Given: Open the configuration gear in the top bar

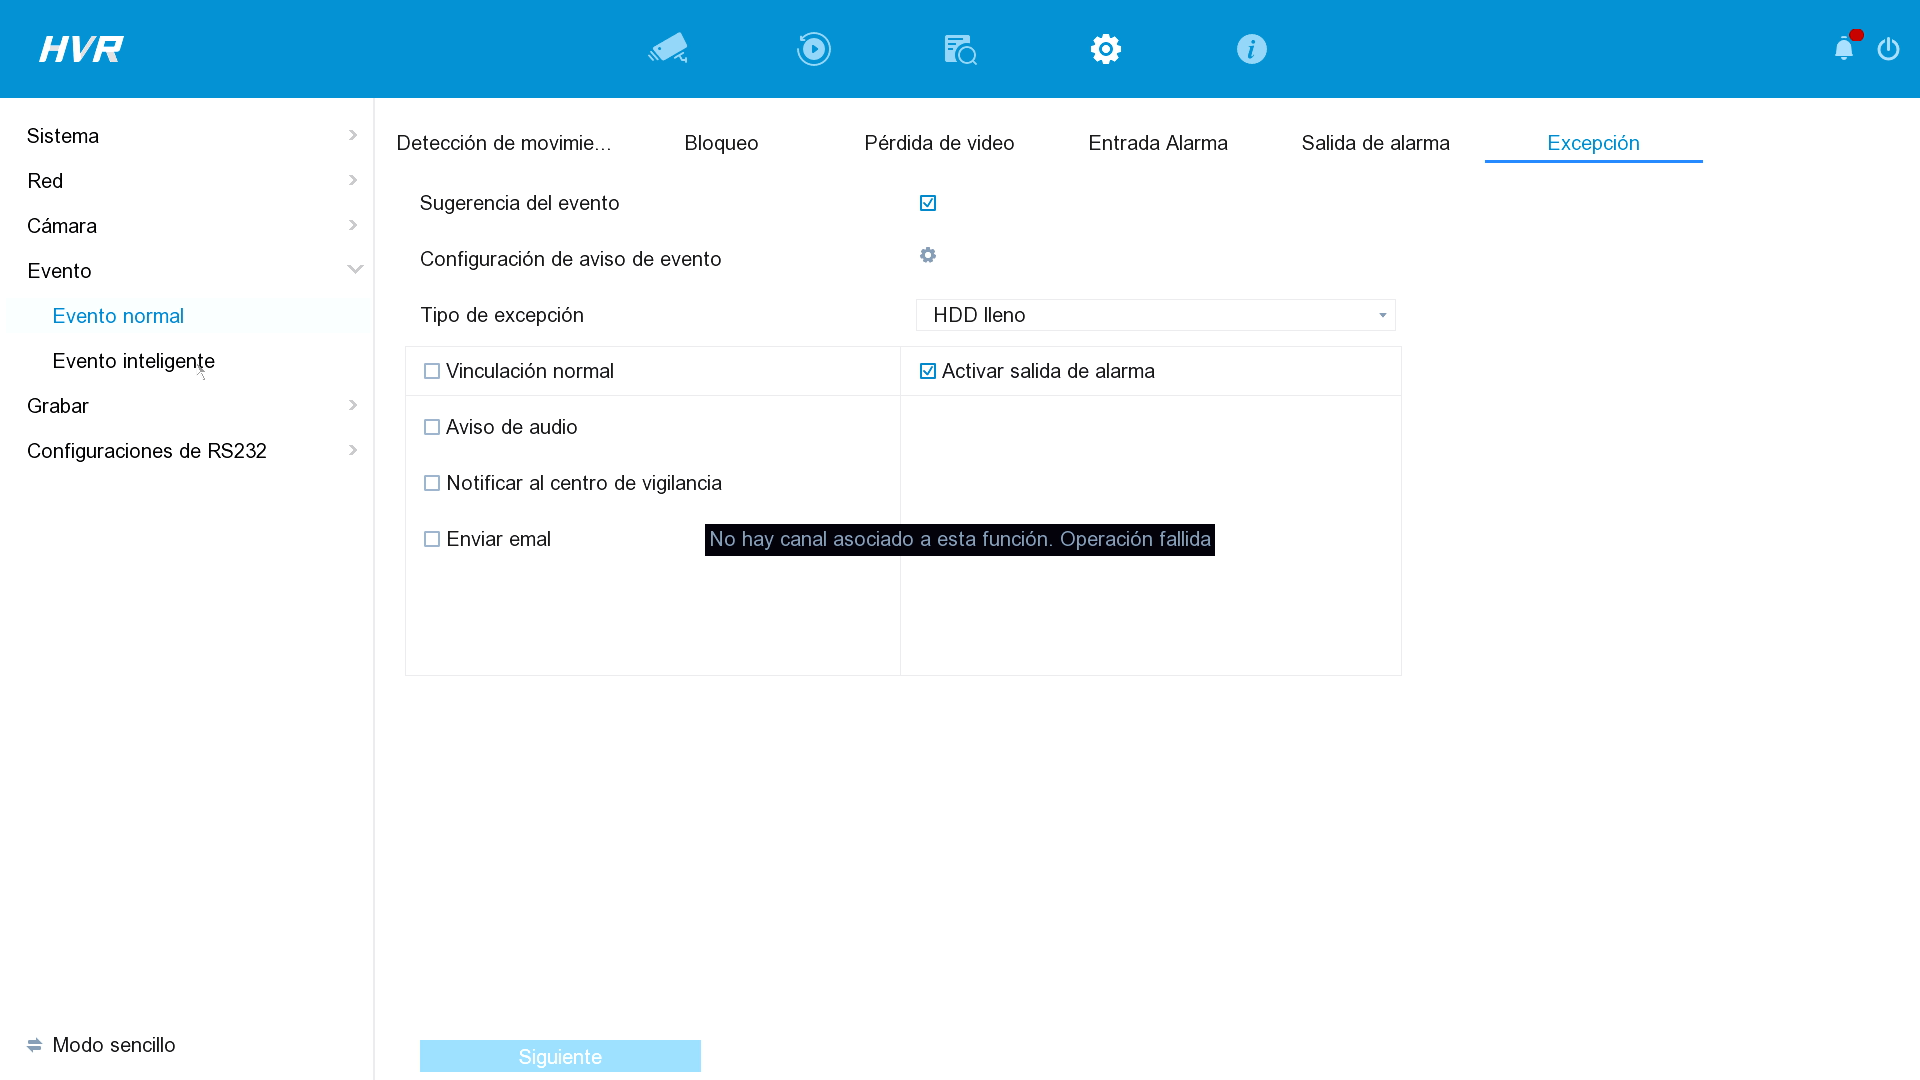Looking at the screenshot, I should (1106, 49).
